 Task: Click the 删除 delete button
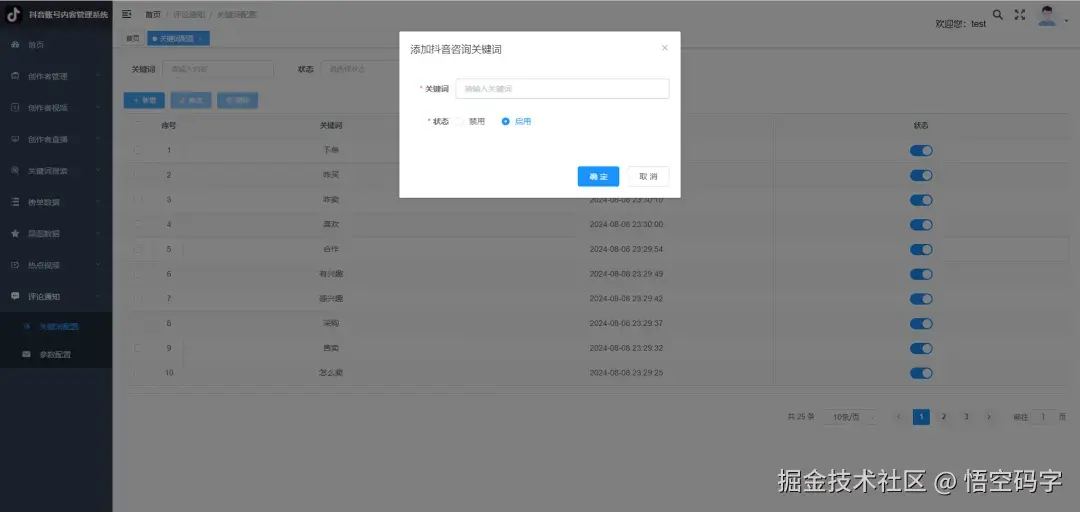pos(238,101)
